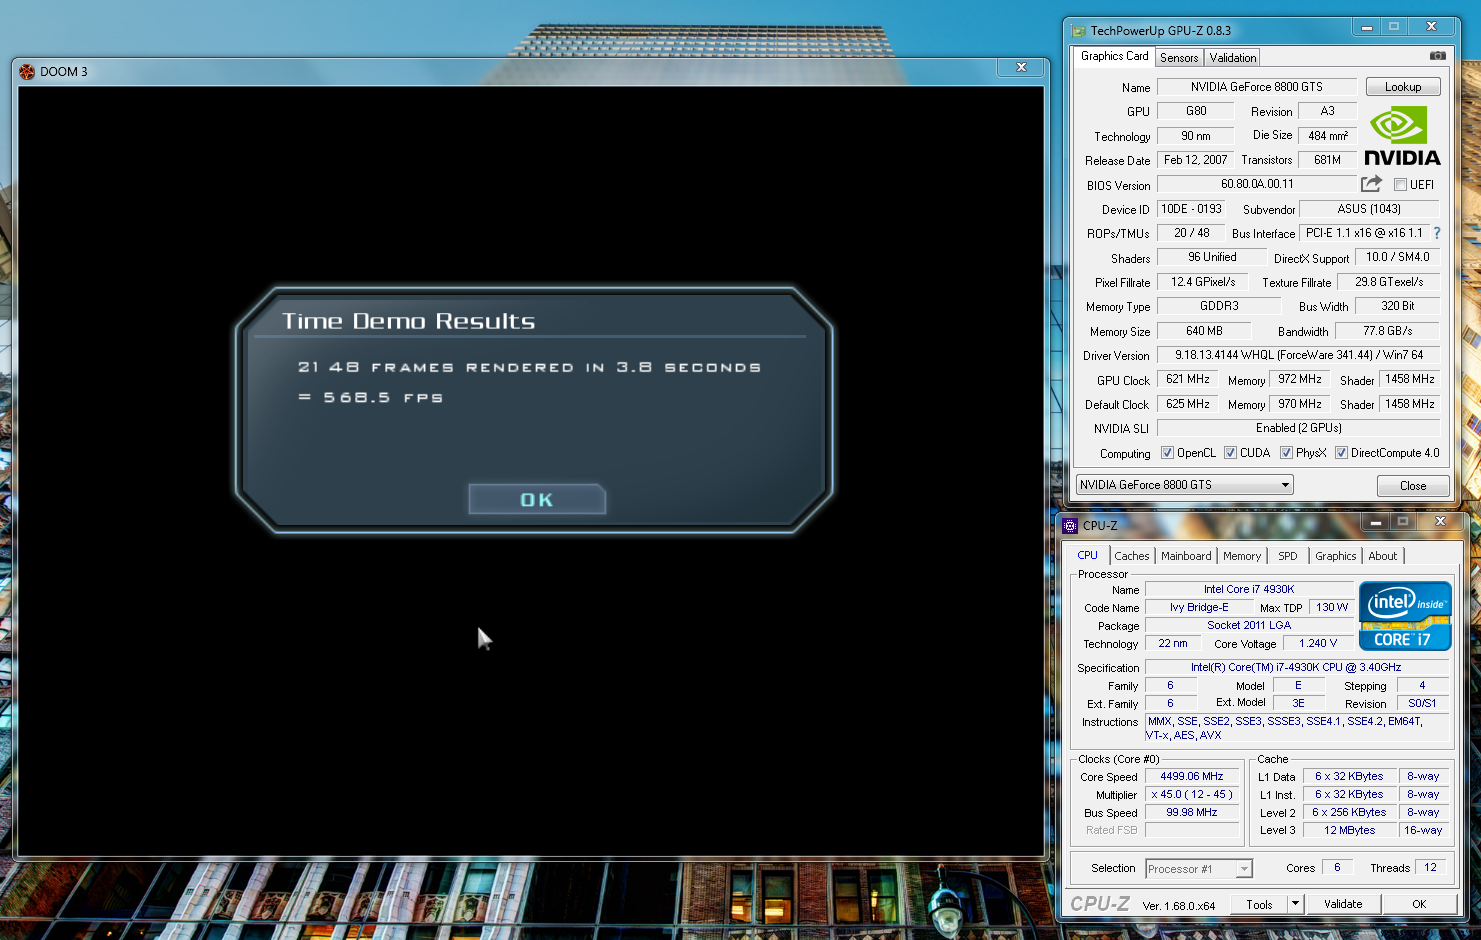The width and height of the screenshot is (1481, 940).
Task: Click OK in Time Demo Results dialog
Action: pos(537,499)
